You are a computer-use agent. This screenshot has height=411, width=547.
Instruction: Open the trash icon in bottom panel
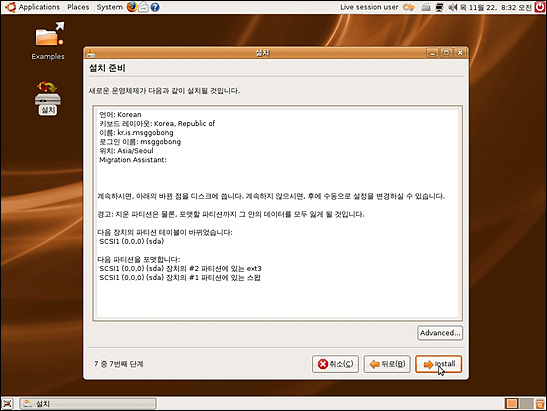click(540, 404)
